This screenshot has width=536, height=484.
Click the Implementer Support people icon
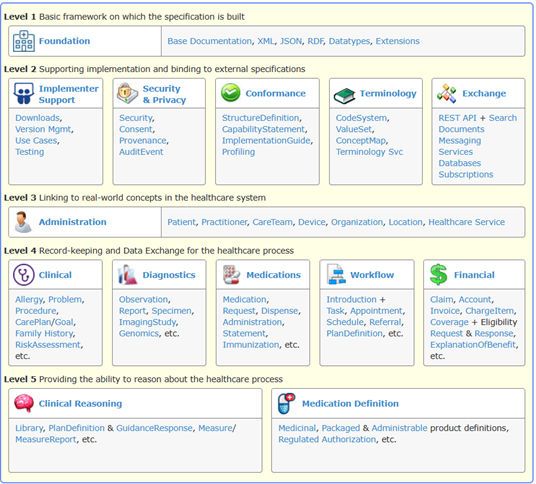click(x=24, y=93)
